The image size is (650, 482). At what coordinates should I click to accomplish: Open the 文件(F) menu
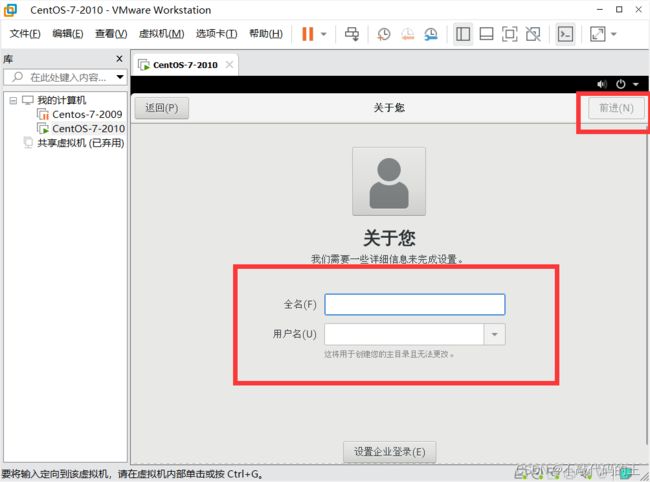point(25,34)
